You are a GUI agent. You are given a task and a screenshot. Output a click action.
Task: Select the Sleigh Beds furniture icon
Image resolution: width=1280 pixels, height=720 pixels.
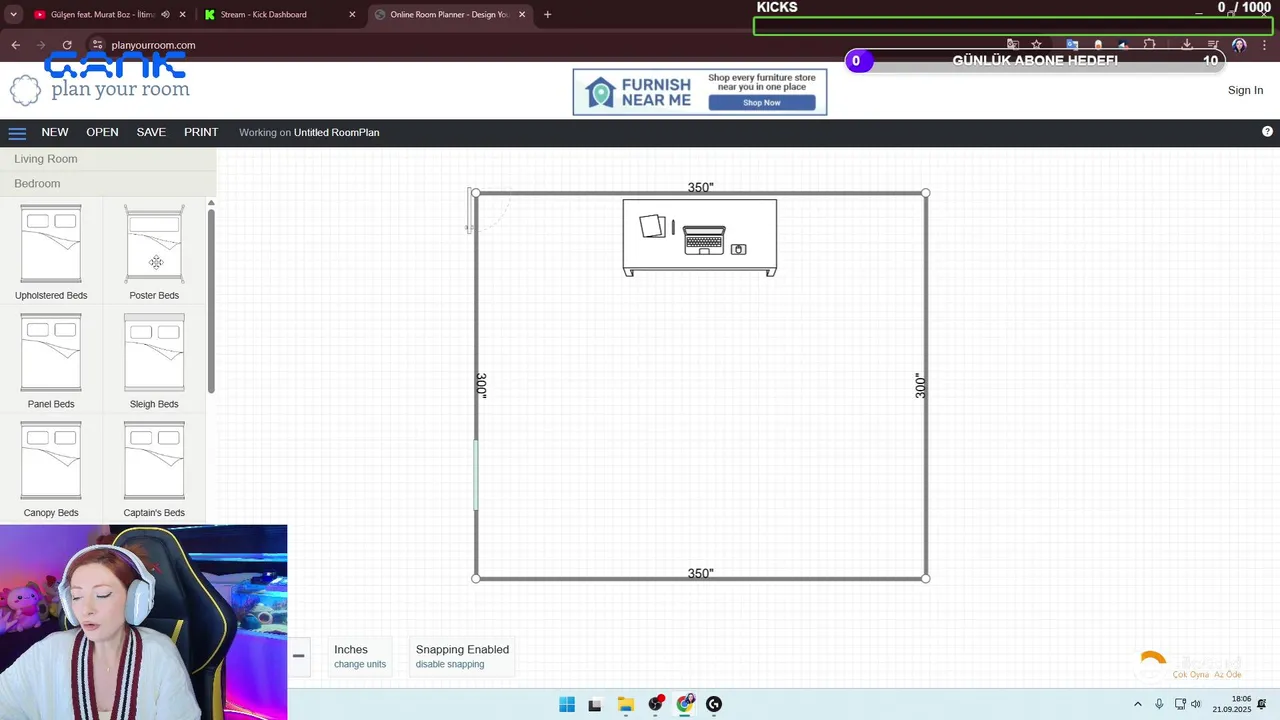[154, 353]
